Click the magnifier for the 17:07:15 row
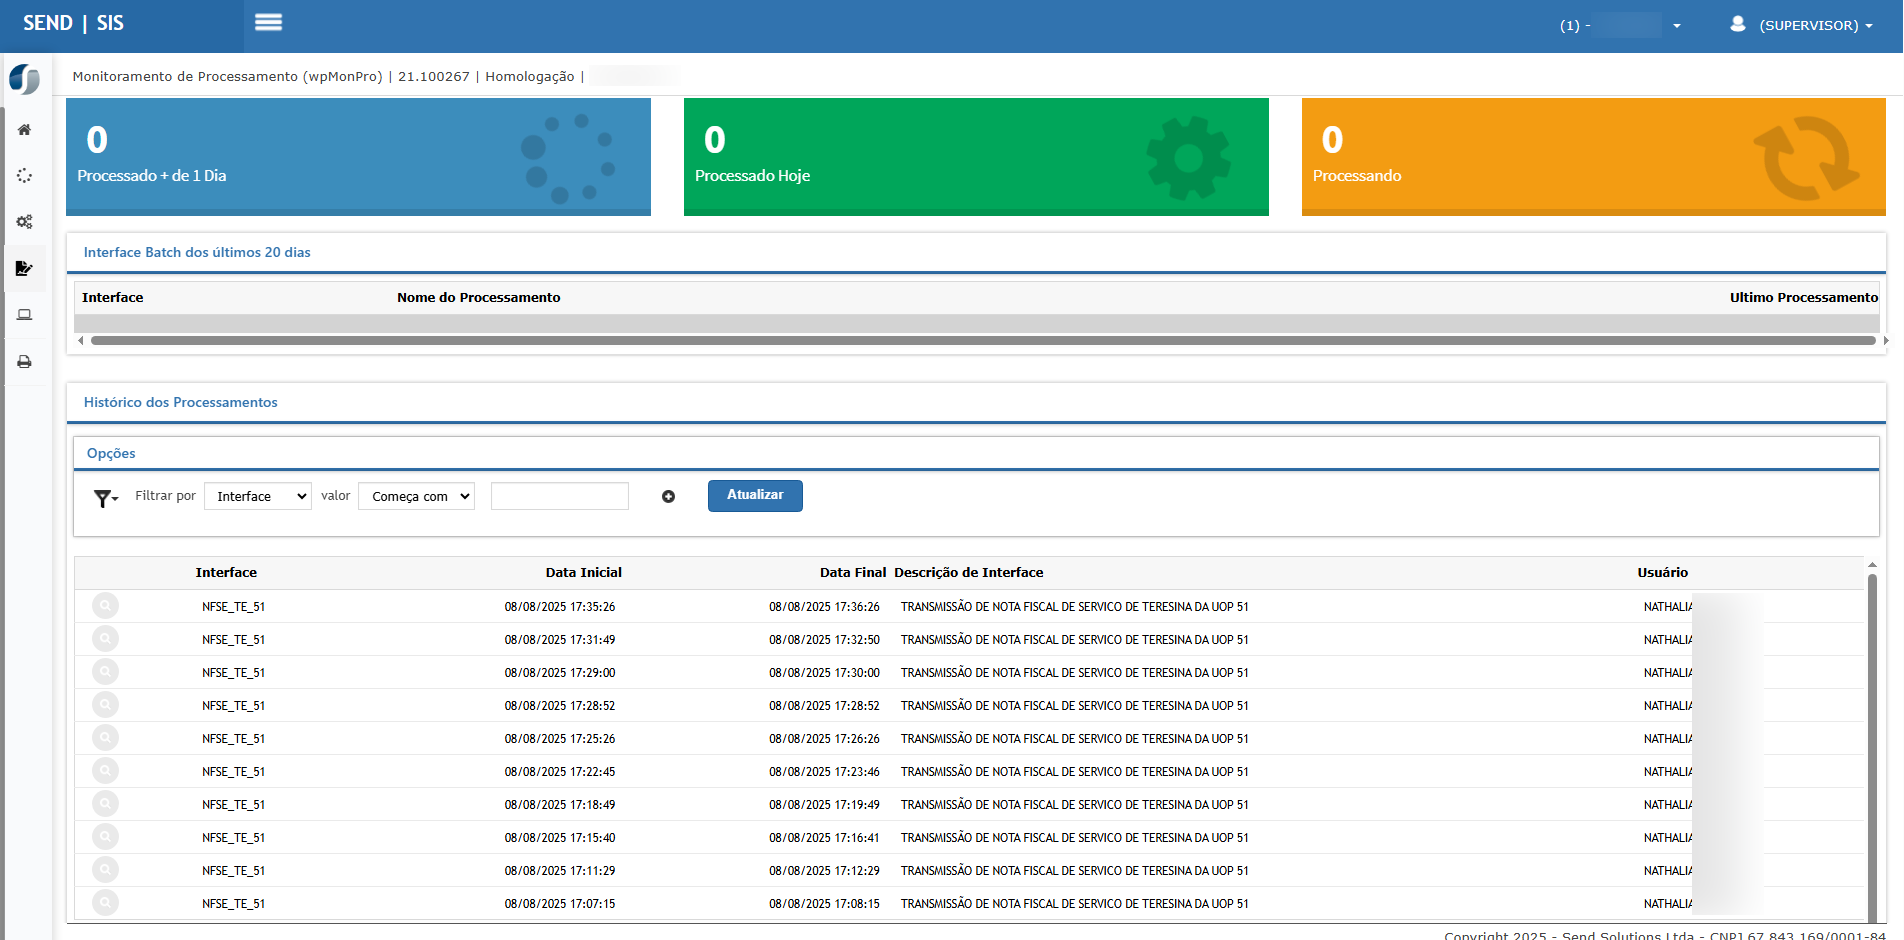The height and width of the screenshot is (940, 1904). [105, 903]
